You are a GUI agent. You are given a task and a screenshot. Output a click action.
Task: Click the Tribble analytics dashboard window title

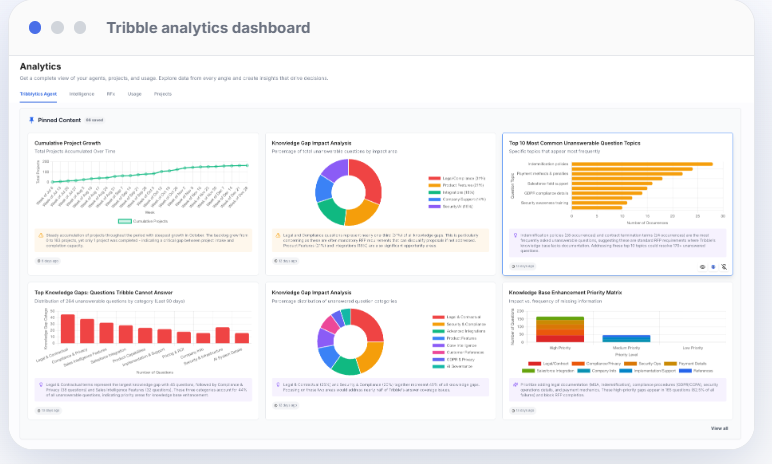pos(208,28)
